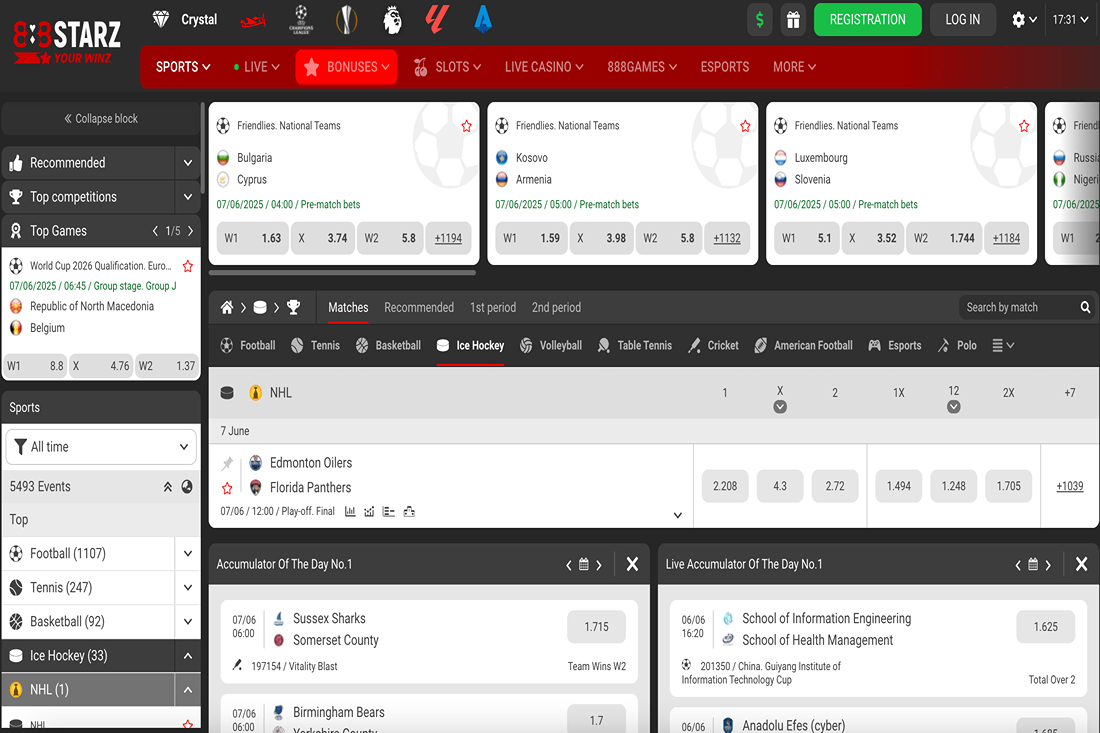Open the 888GAMES menu
This screenshot has width=1100, height=733.
click(x=642, y=67)
